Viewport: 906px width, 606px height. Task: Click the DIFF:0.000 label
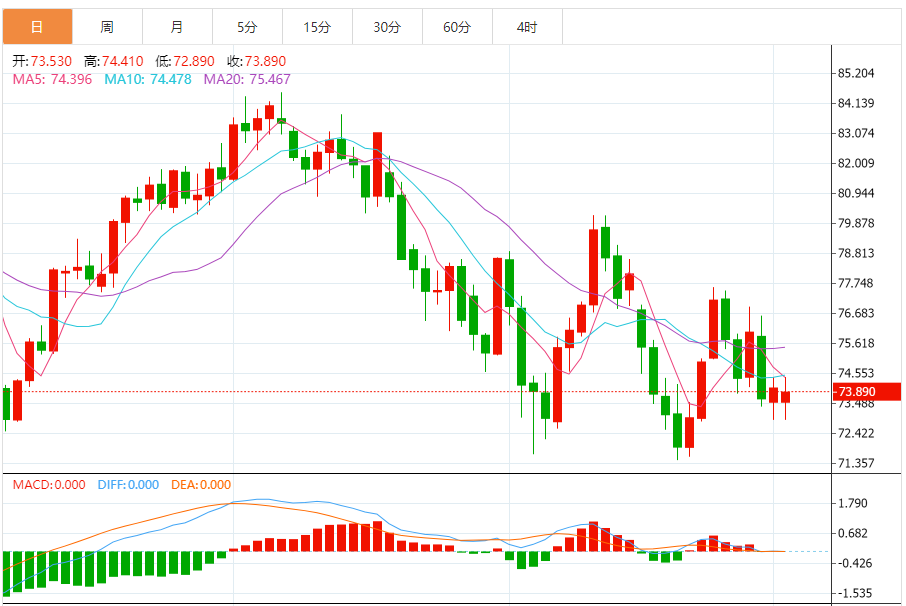(128, 485)
